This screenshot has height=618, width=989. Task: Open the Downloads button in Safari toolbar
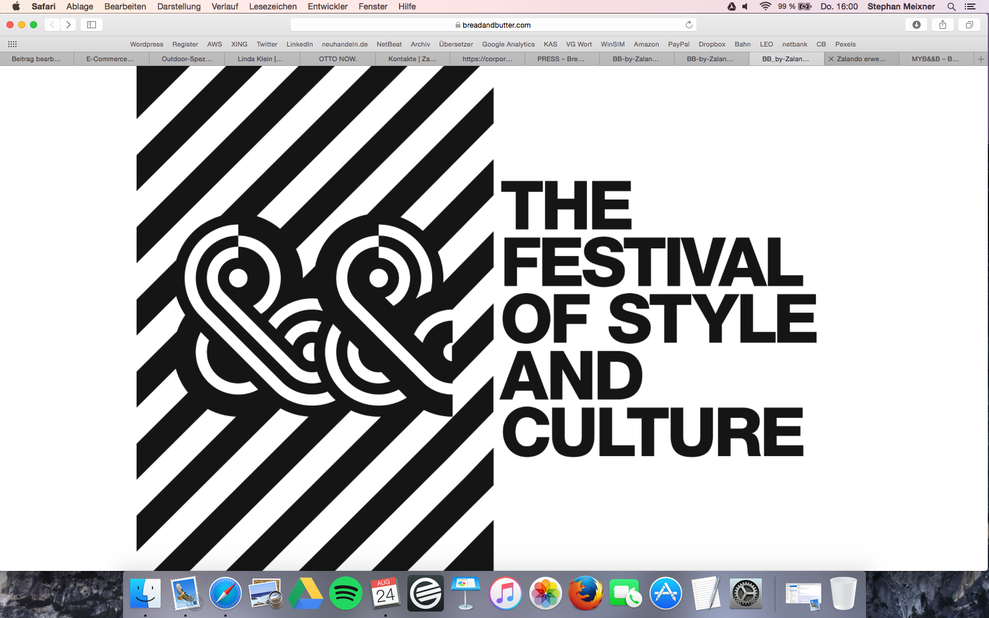(916, 25)
